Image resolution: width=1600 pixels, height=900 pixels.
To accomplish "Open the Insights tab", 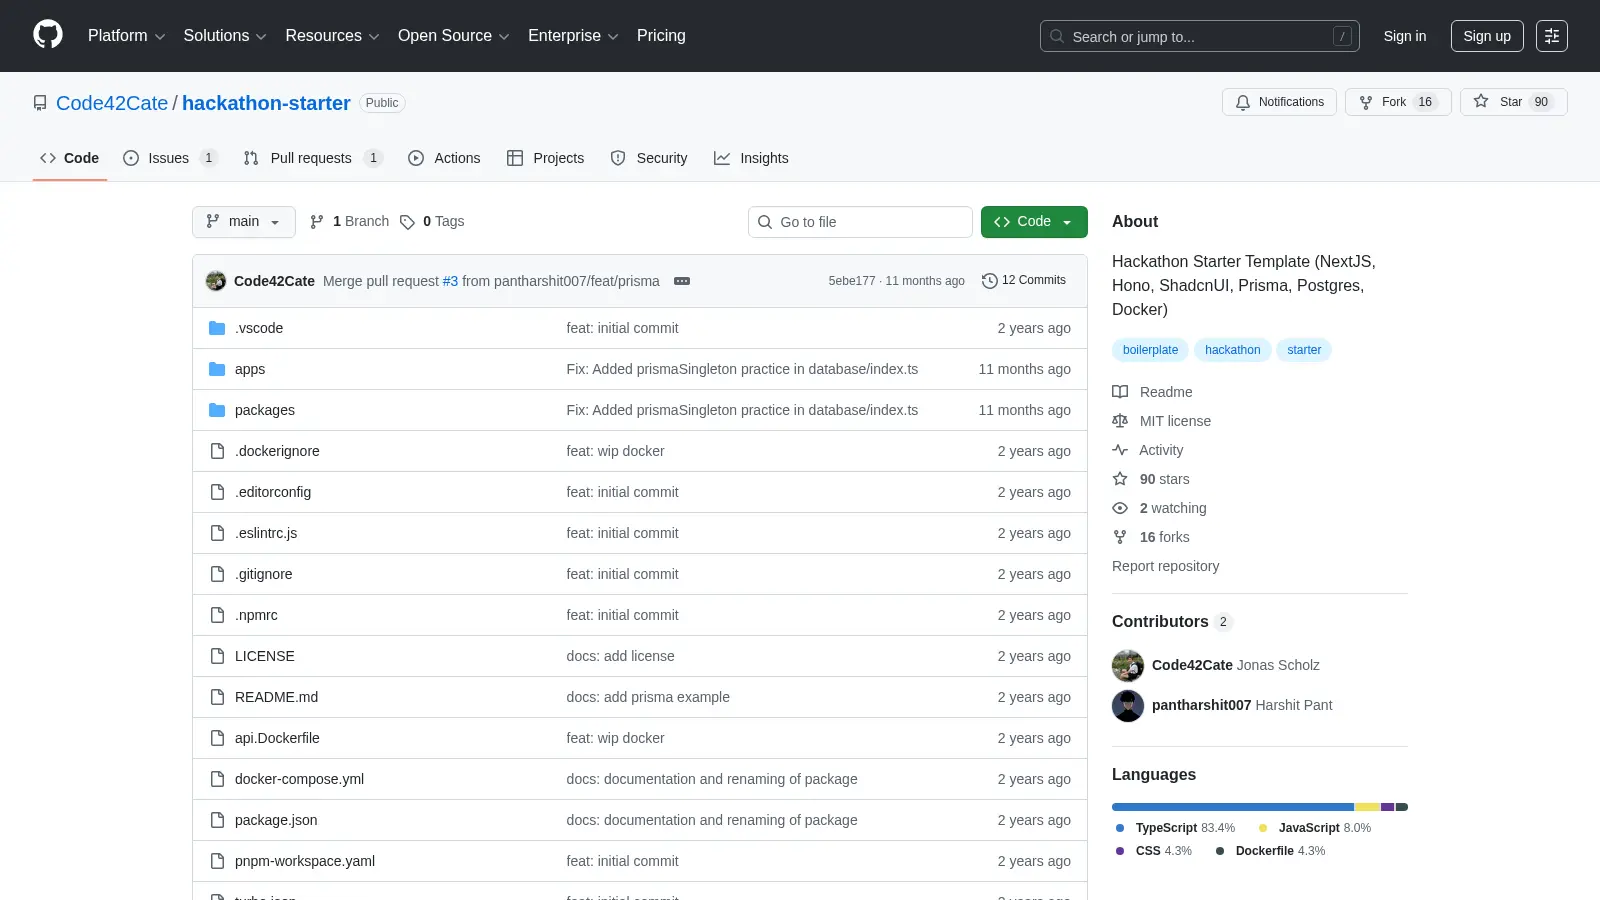I will (x=751, y=158).
